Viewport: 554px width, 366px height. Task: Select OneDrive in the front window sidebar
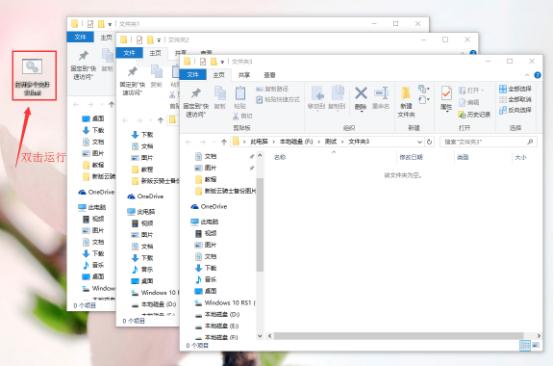tap(209, 207)
